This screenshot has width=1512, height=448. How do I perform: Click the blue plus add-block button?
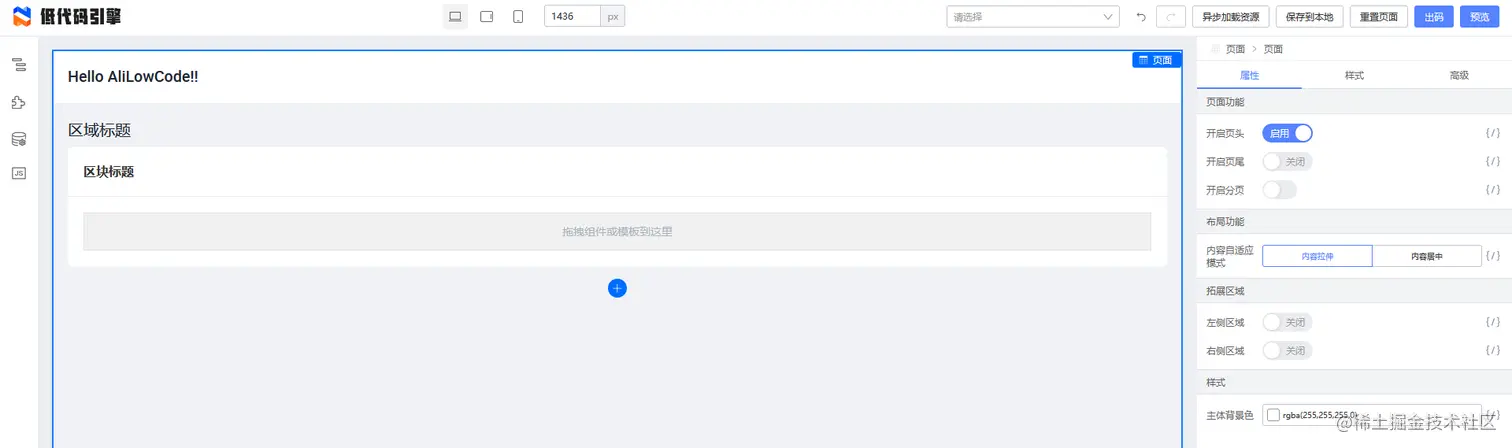pos(617,288)
